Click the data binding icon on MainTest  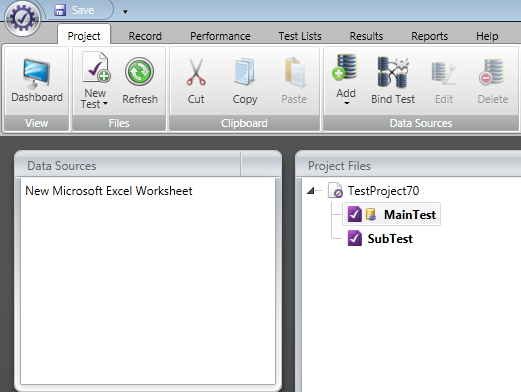tap(371, 214)
